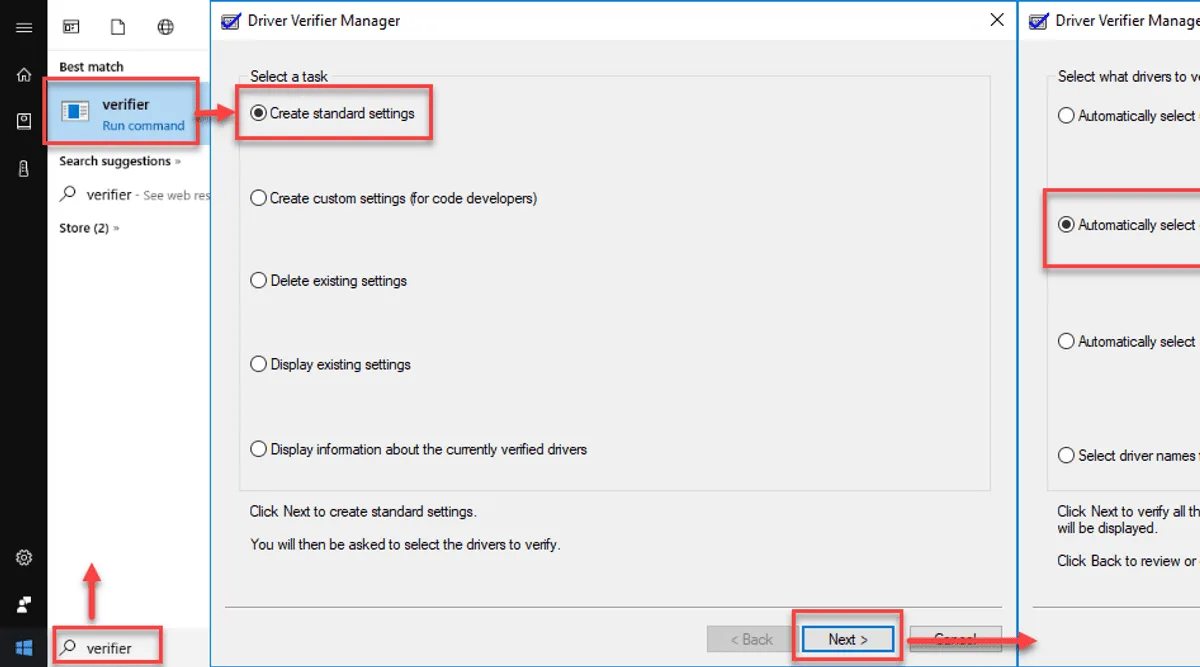The image size is (1200, 667).
Task: Click the verifier search input box
Action: coord(108,648)
